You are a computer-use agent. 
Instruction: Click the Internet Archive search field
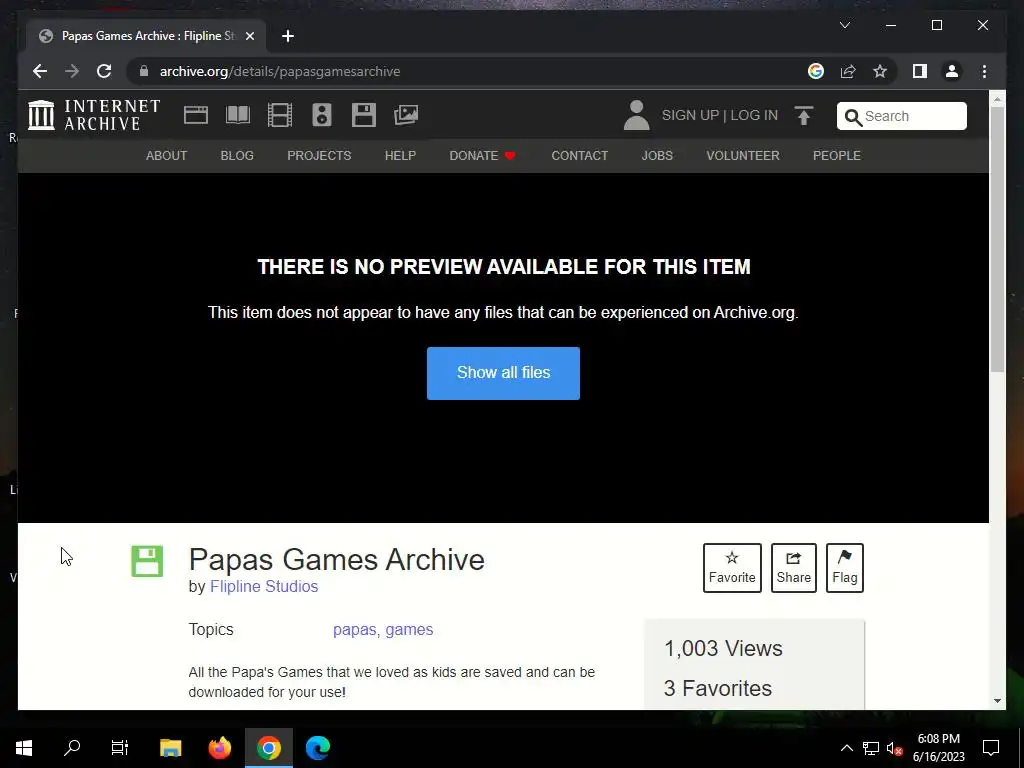(901, 116)
